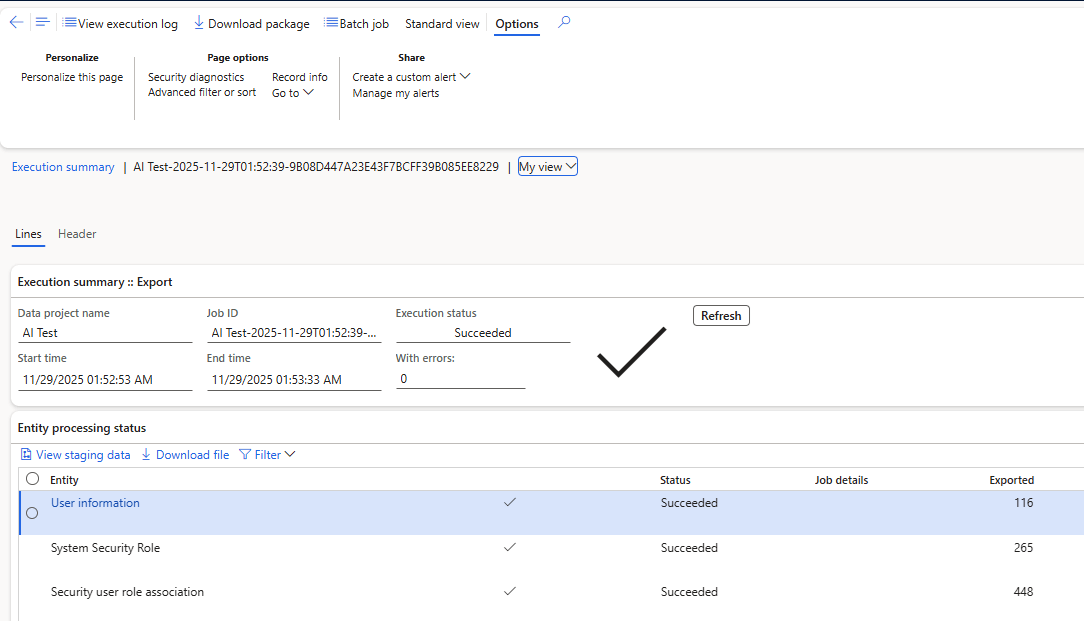Open the hamburger navigation menu icon
This screenshot has width=1084, height=621.
[42, 22]
